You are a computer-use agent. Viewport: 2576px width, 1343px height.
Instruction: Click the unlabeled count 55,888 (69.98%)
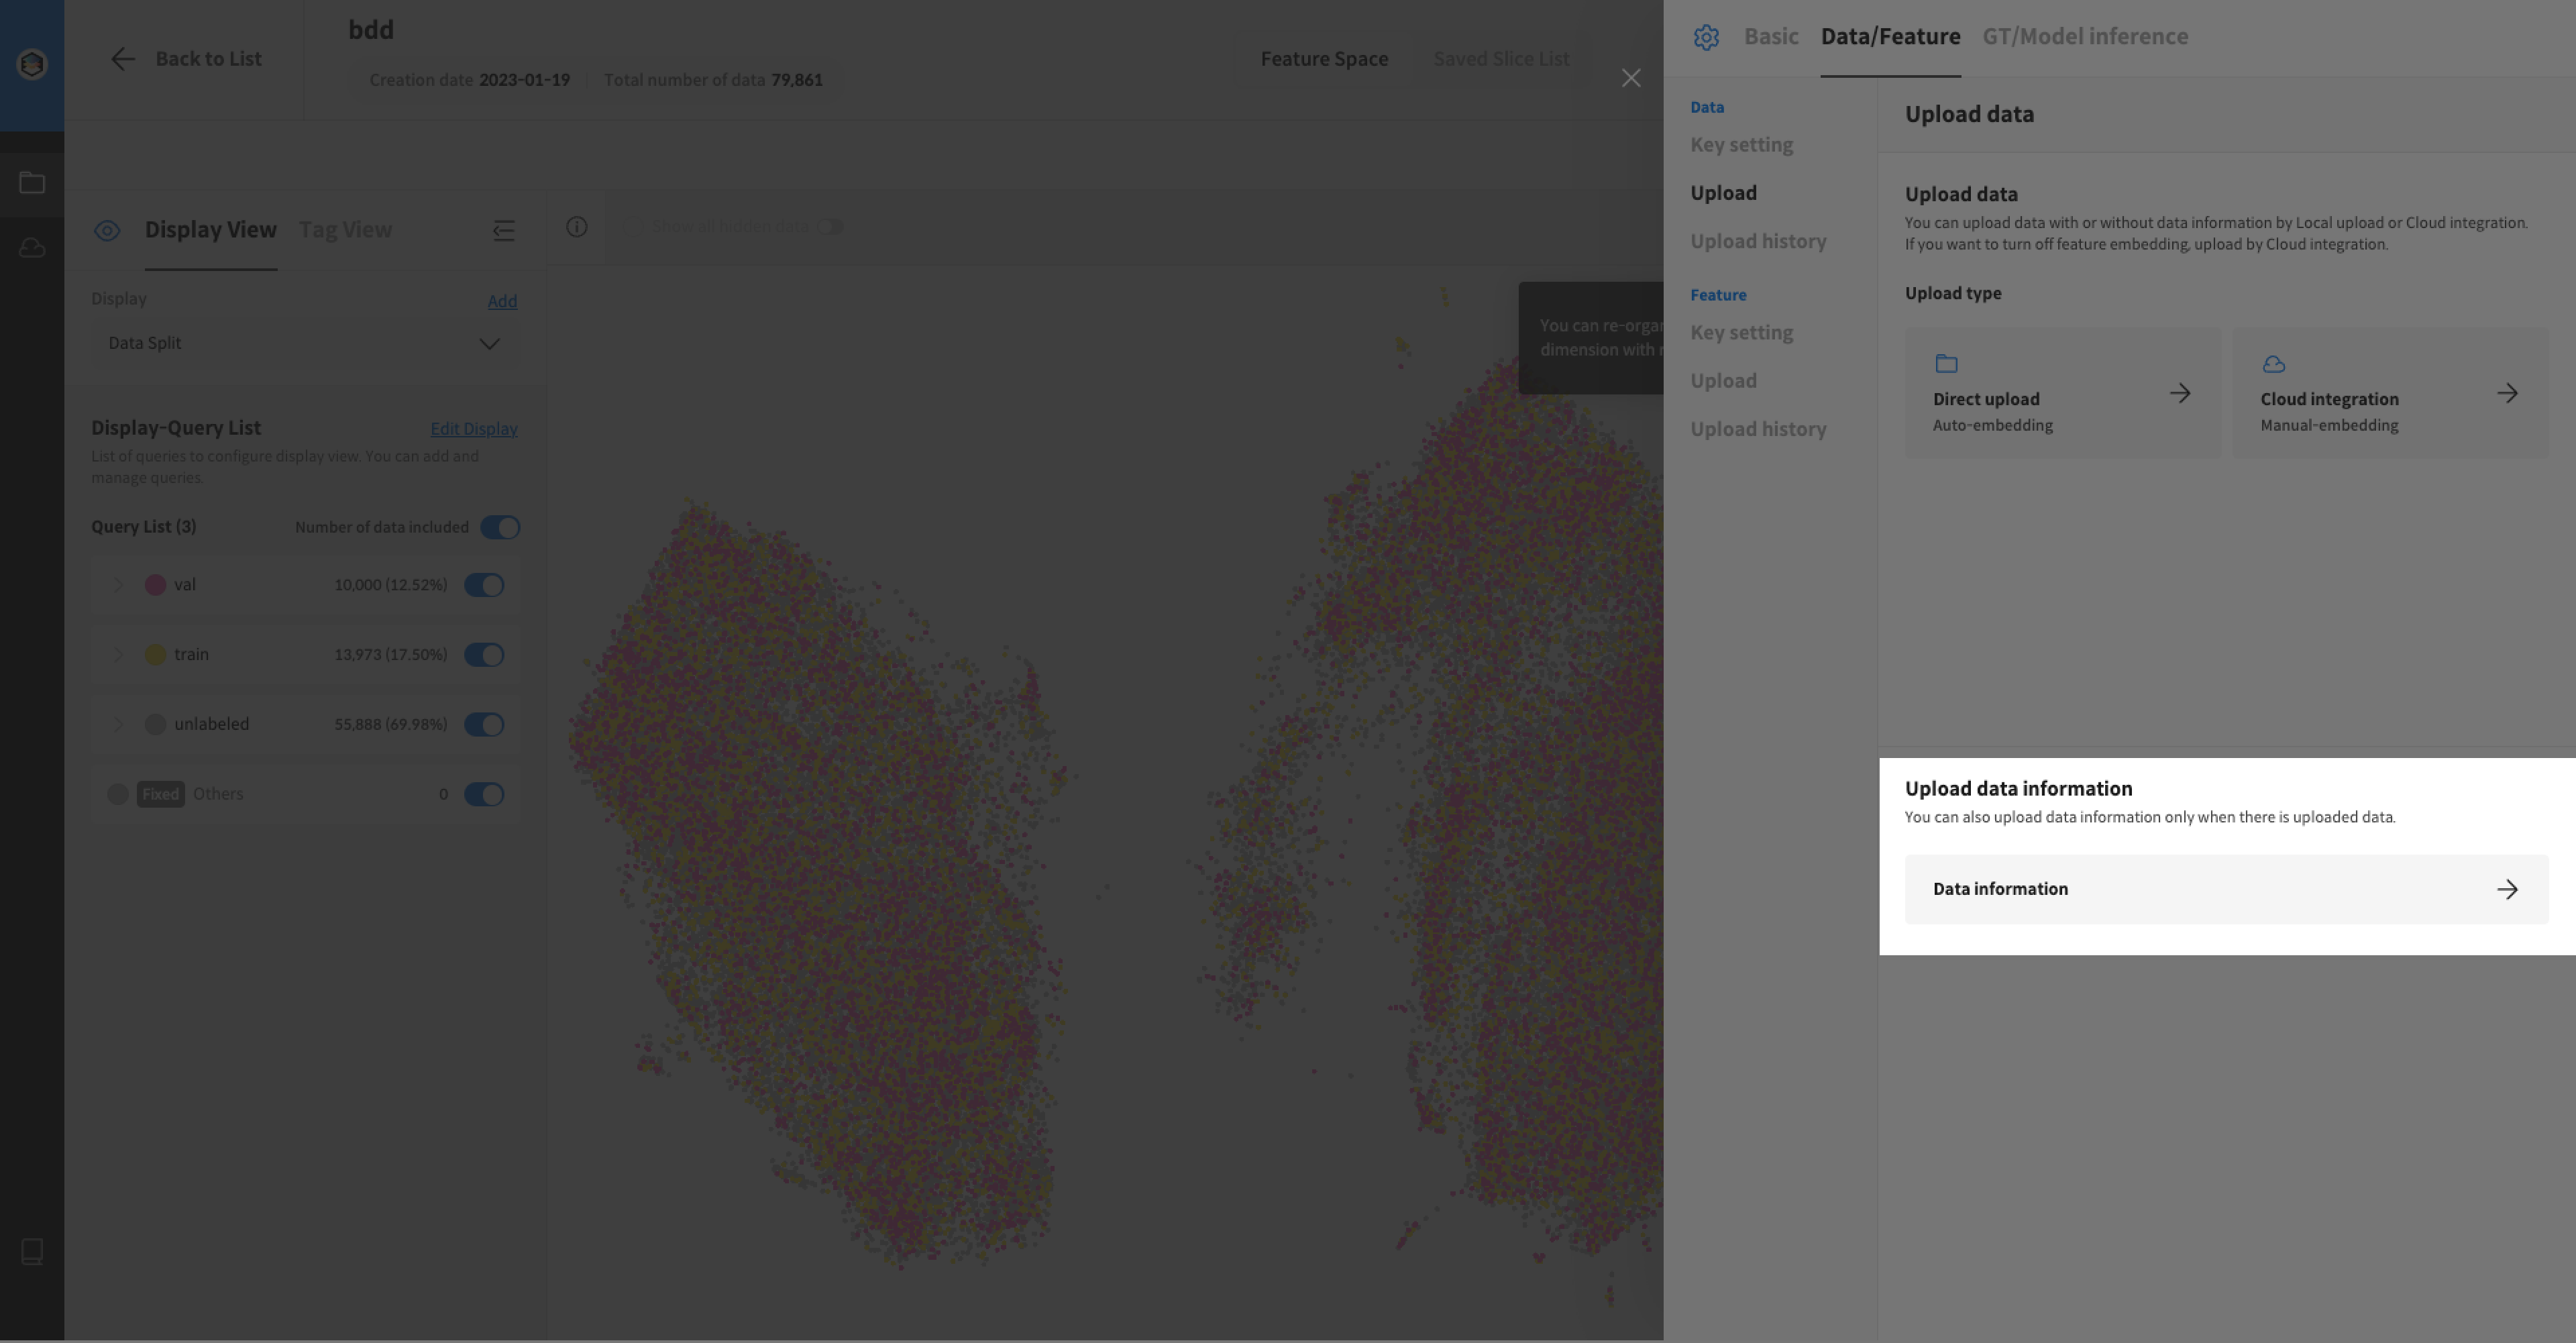pyautogui.click(x=390, y=724)
